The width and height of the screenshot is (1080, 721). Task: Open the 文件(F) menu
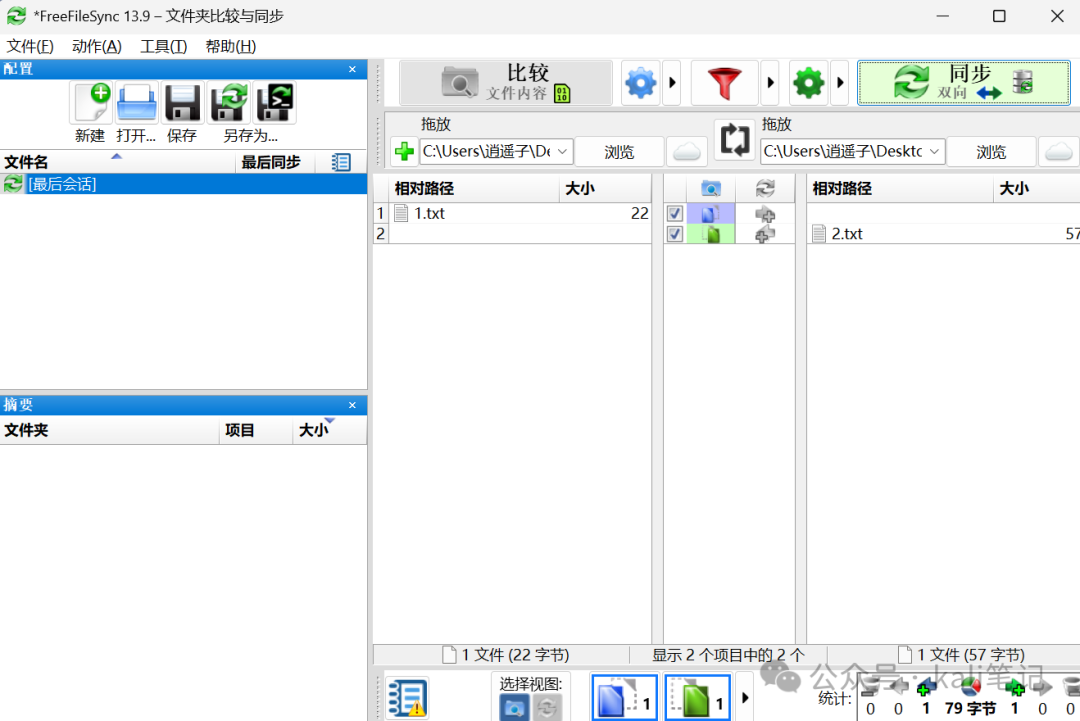click(x=30, y=46)
